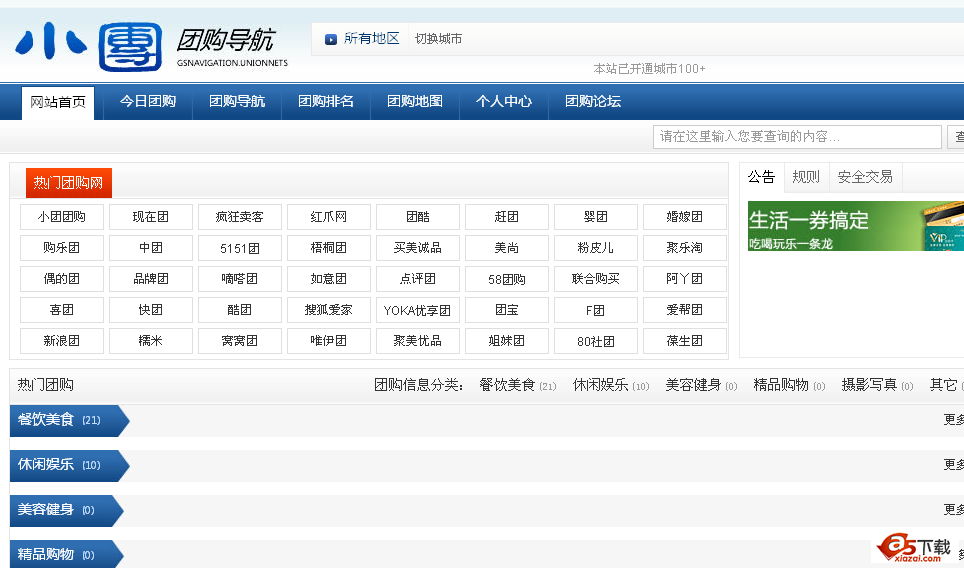
Task: Open the YOKA优享团 site button
Action: (418, 310)
